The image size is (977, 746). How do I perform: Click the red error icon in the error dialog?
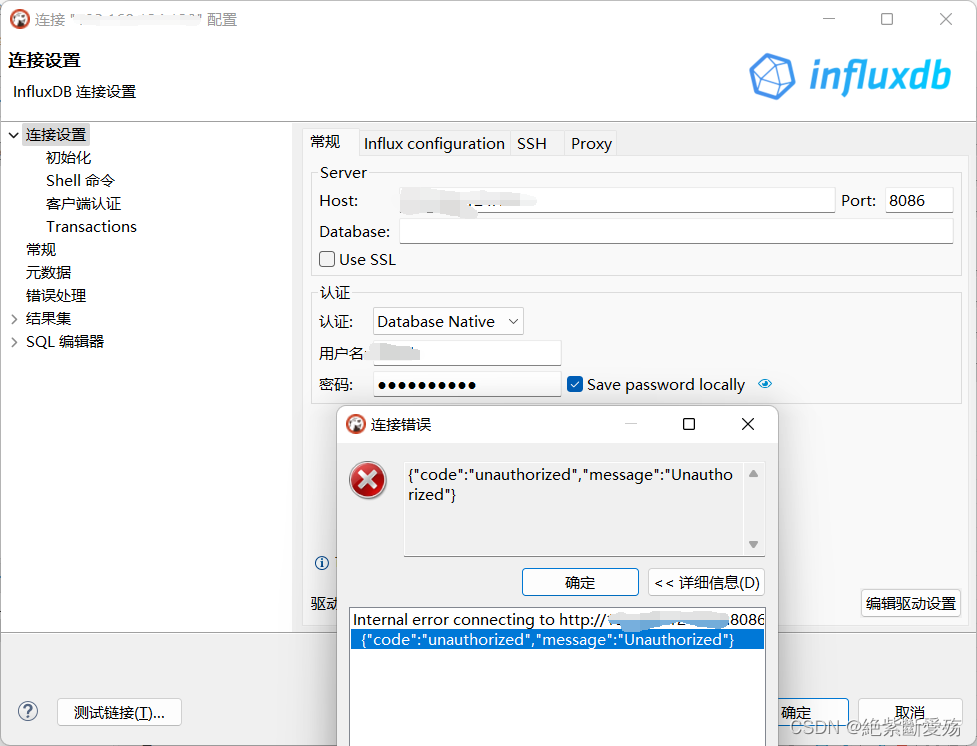367,480
